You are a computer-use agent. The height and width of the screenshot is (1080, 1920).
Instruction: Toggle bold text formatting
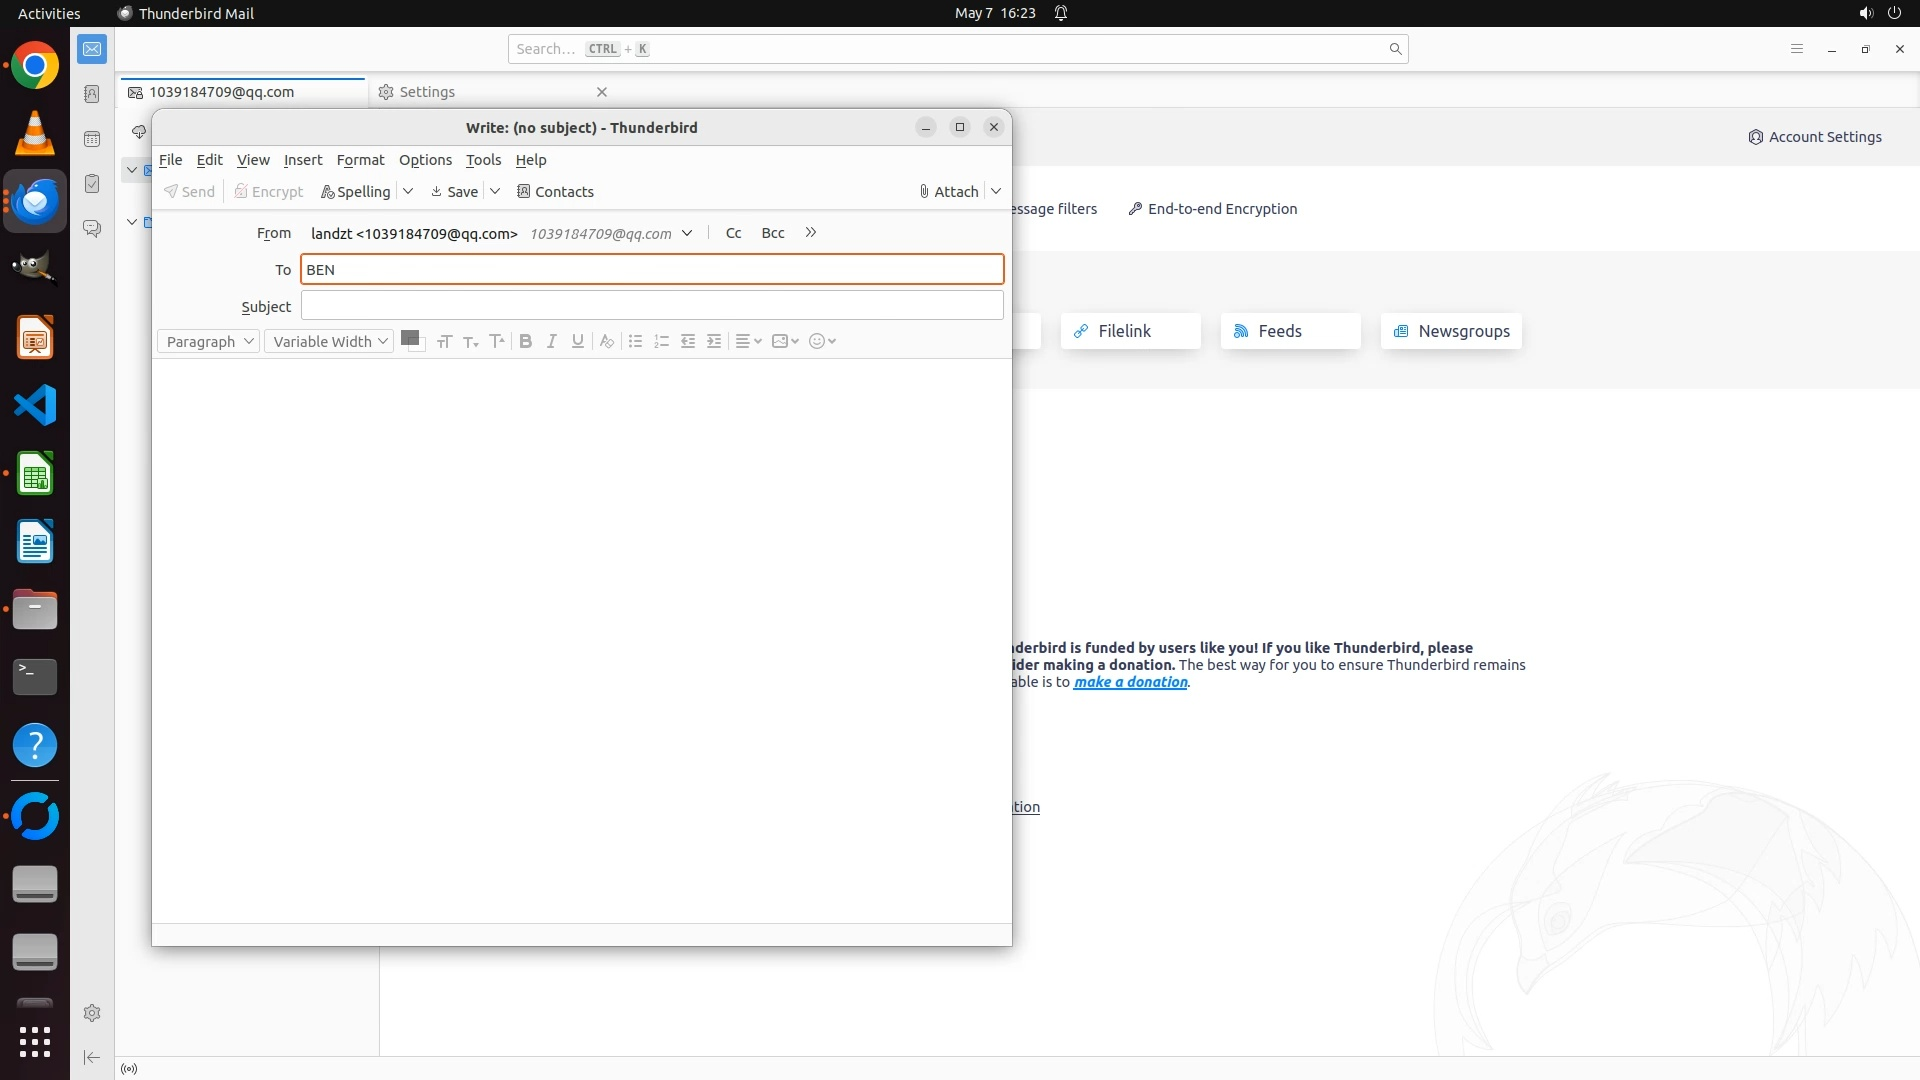click(x=525, y=341)
